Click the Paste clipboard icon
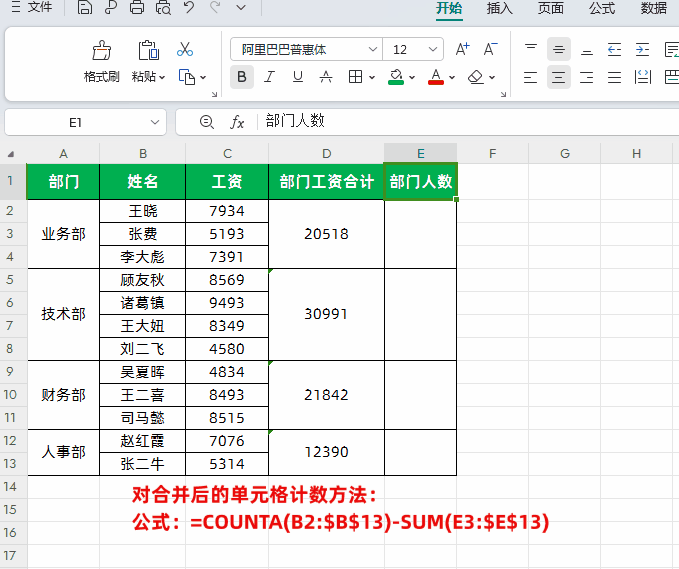Viewport: 679px width, 569px height. coord(149,50)
